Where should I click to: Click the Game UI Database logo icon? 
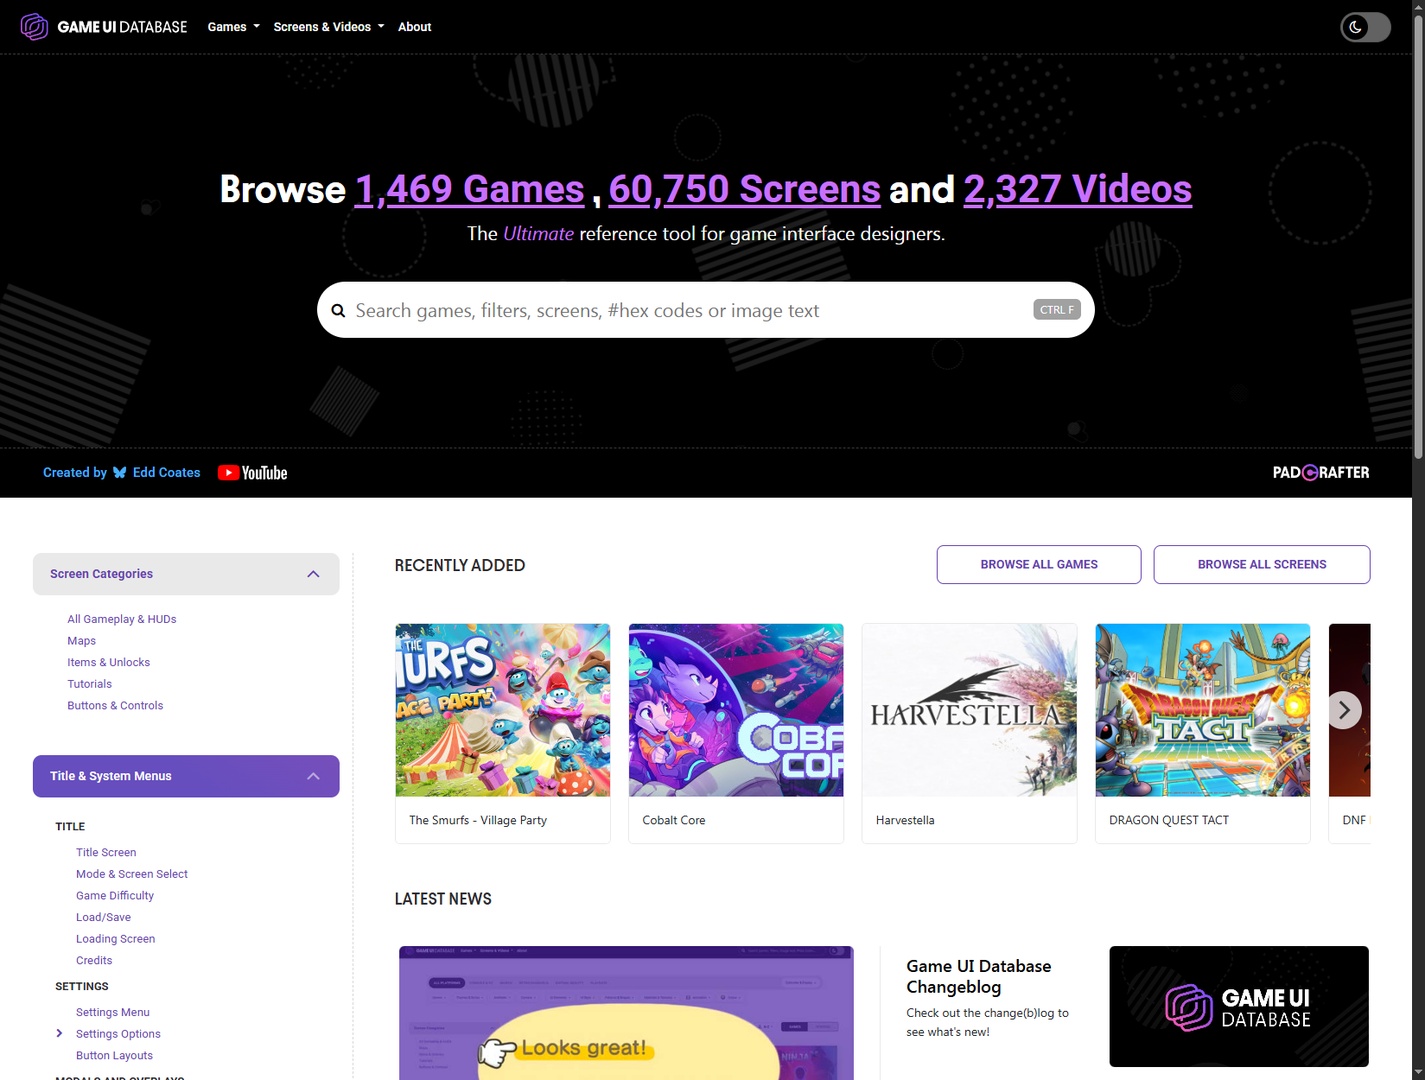click(34, 27)
